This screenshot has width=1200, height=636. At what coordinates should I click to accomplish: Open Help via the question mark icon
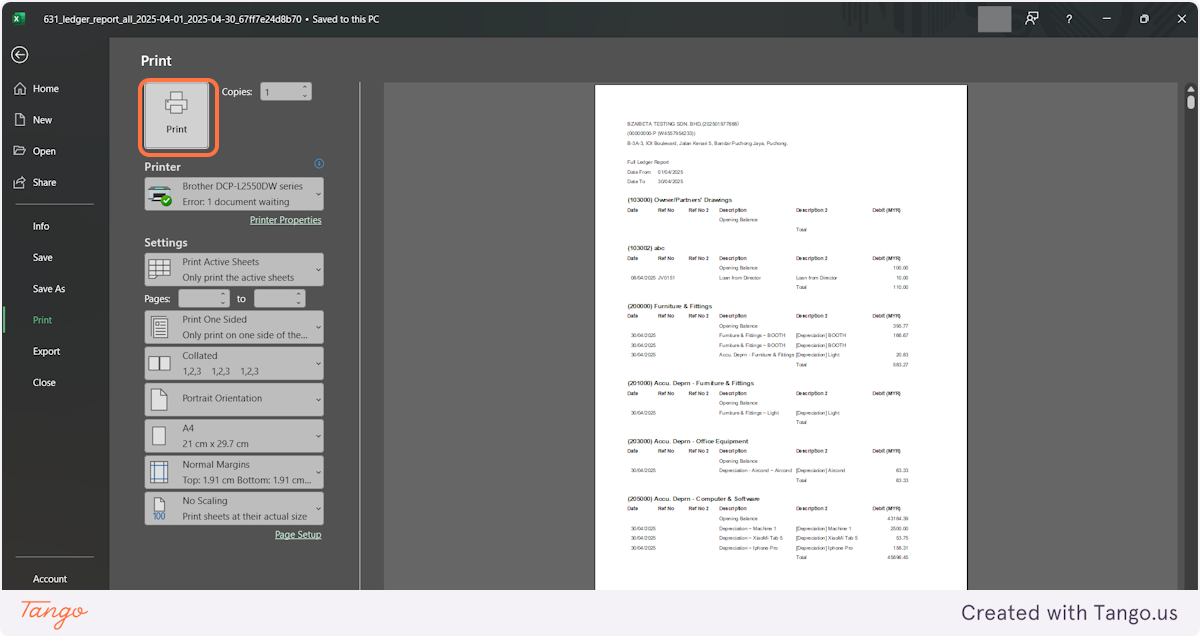[x=1069, y=19]
